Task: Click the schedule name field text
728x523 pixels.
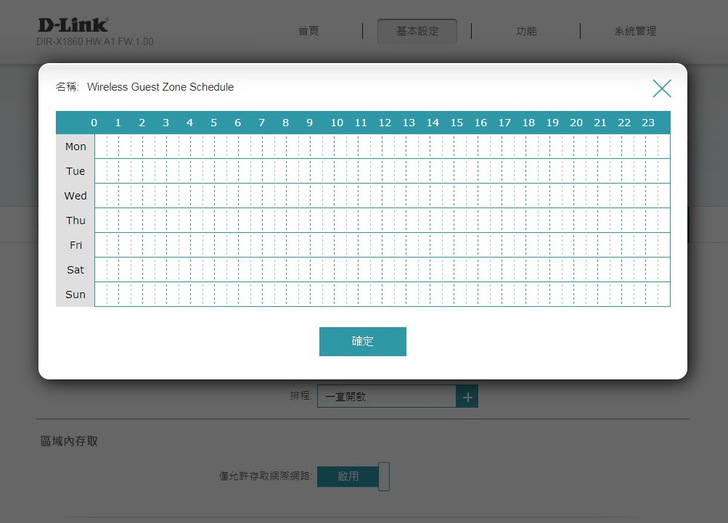Action: tap(160, 87)
